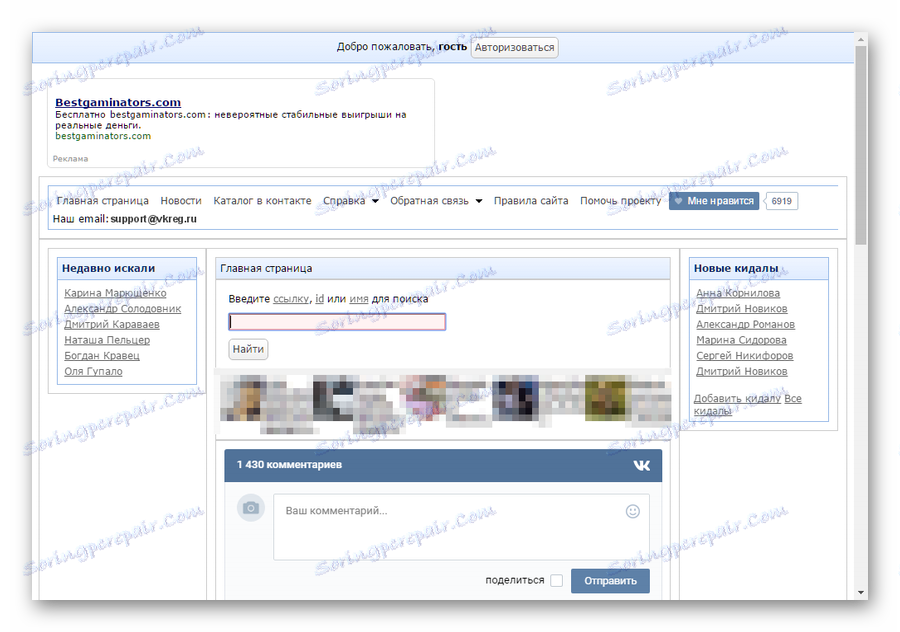The width and height of the screenshot is (900, 632).
Task: Attach a photo using the camera icon
Action: click(251, 508)
